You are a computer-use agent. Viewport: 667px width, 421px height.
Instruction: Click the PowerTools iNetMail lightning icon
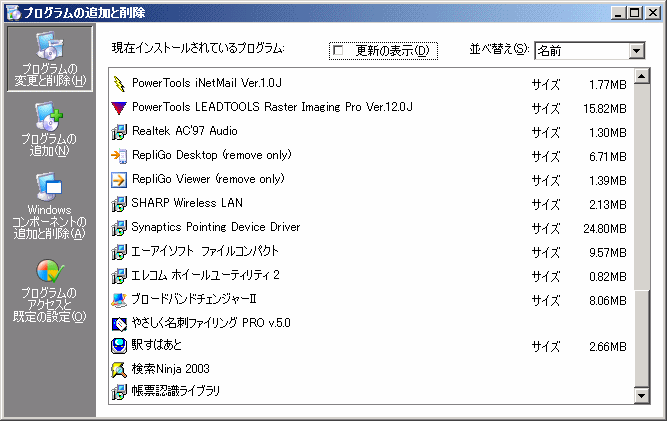click(119, 84)
